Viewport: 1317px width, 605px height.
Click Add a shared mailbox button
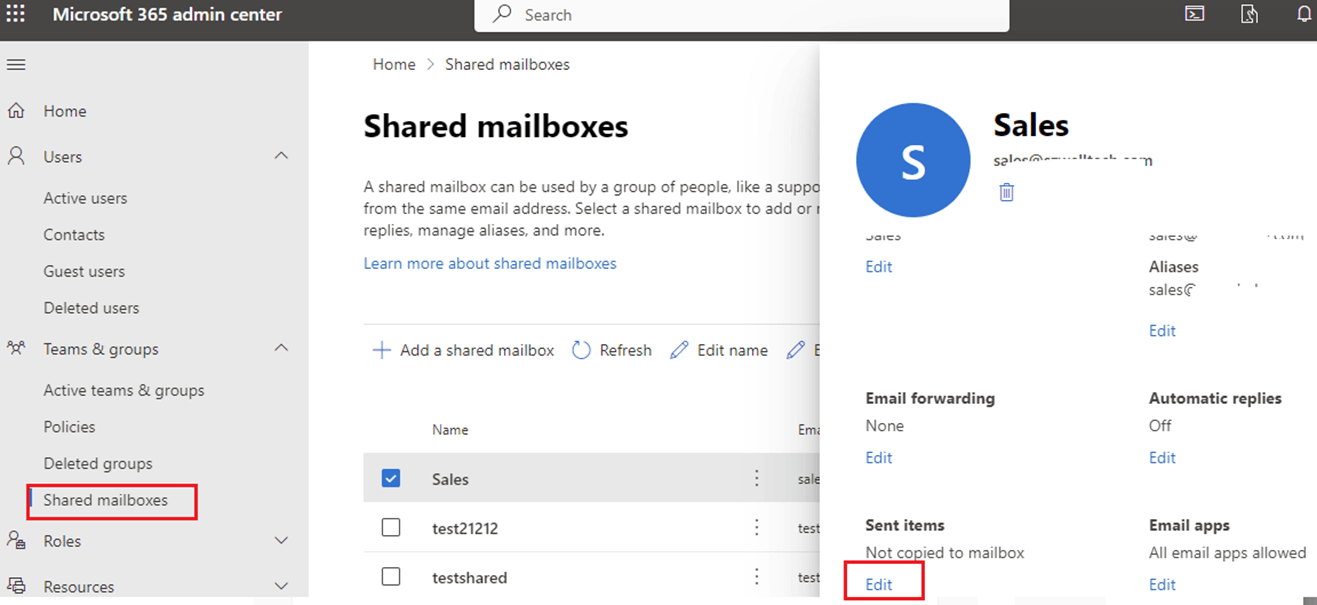[463, 350]
